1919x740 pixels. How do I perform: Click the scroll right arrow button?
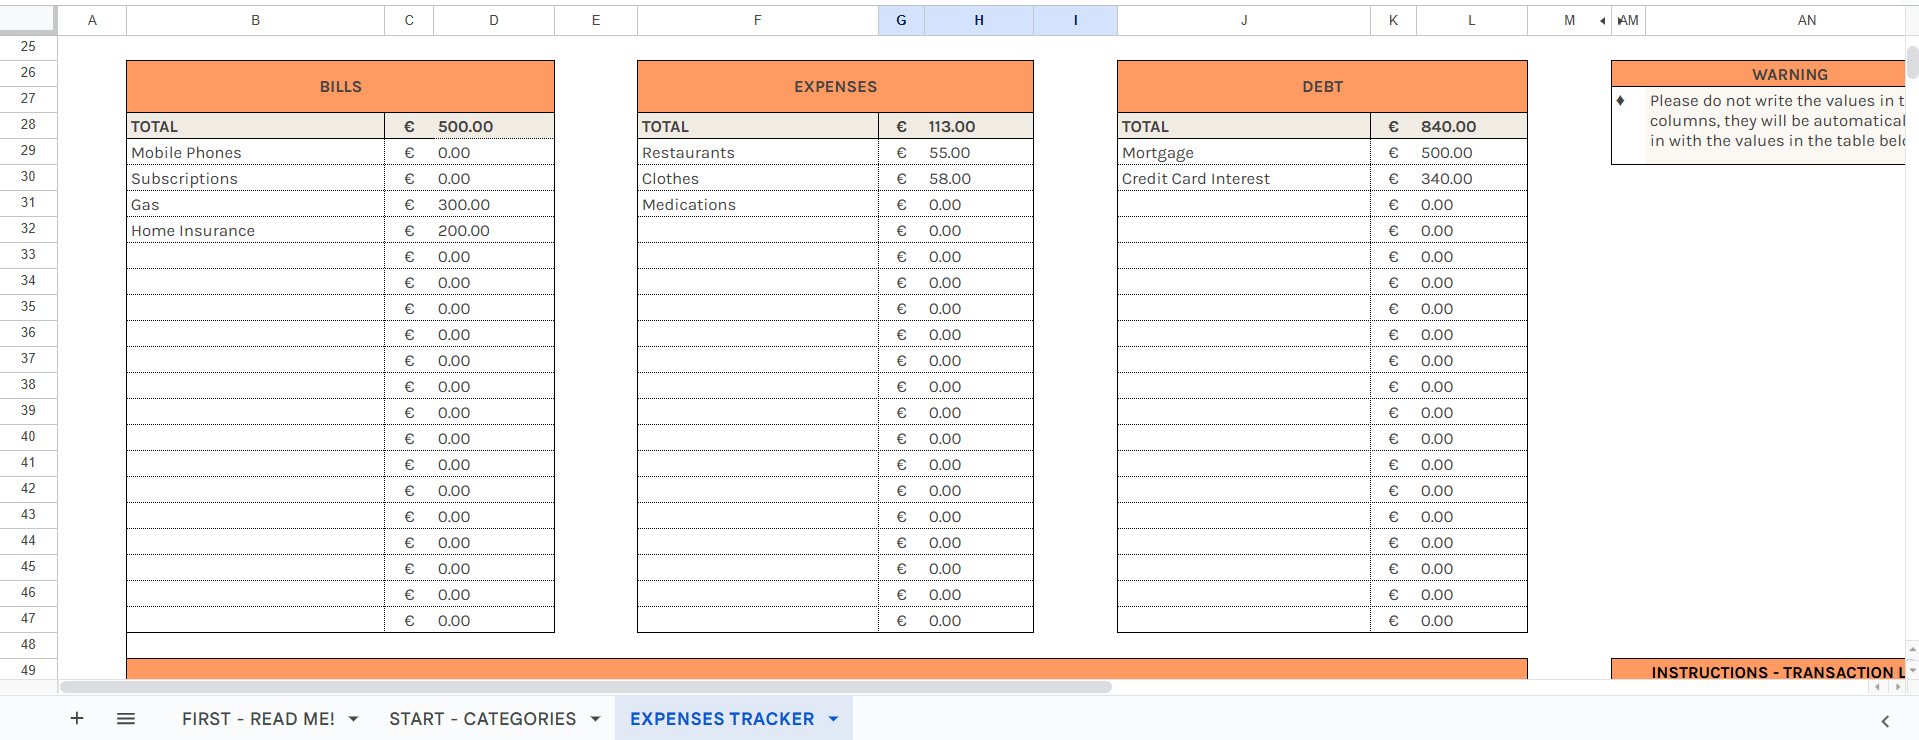pos(1898,687)
